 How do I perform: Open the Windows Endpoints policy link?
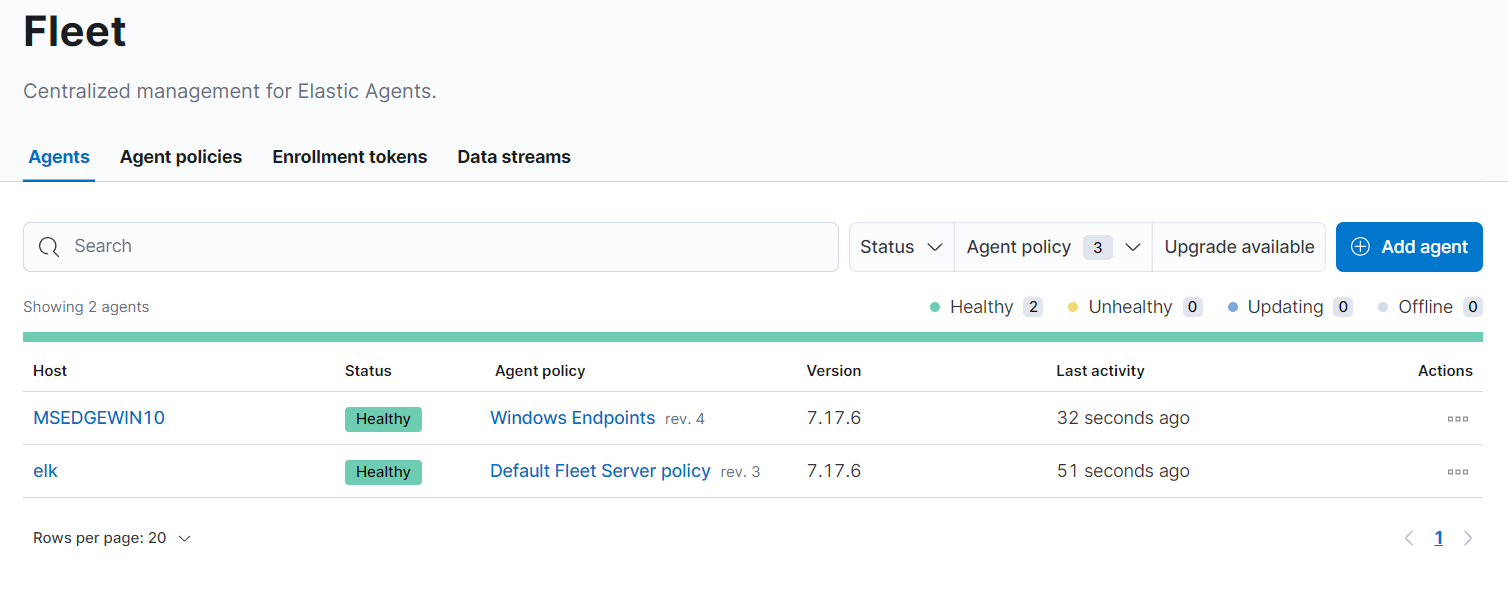(573, 418)
